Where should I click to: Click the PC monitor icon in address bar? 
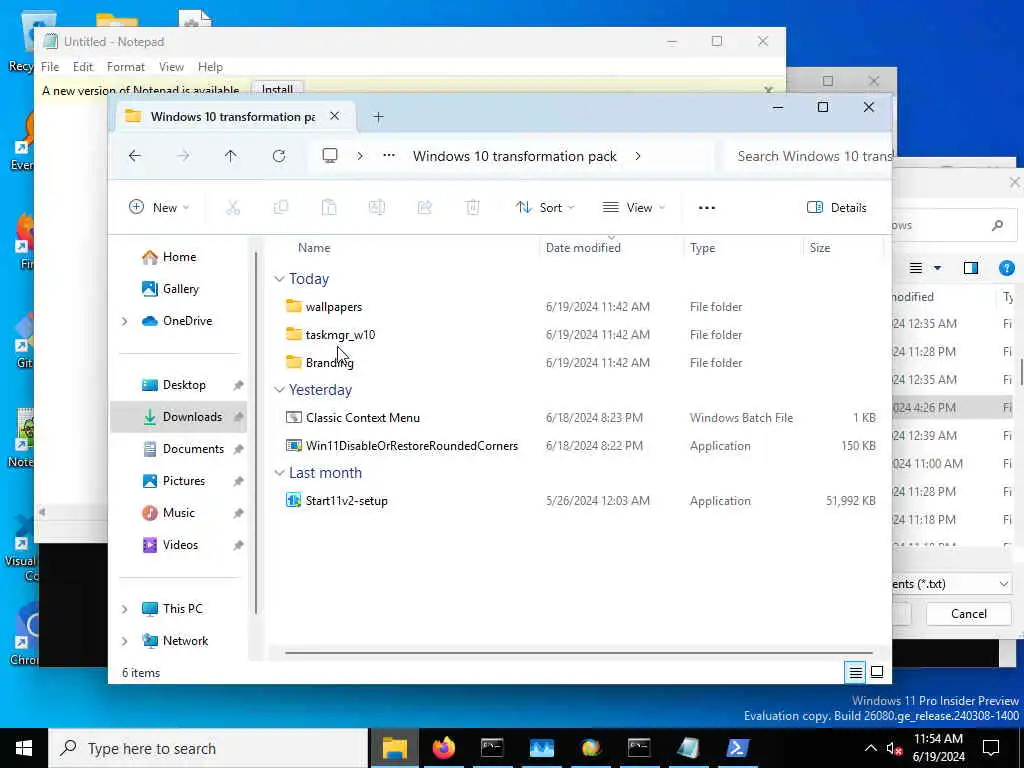[x=330, y=156]
